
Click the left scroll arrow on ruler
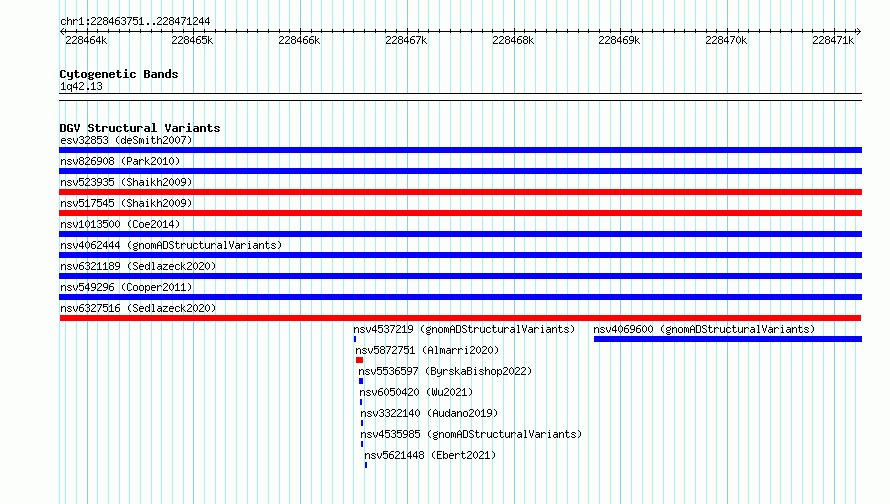[x=62, y=32]
